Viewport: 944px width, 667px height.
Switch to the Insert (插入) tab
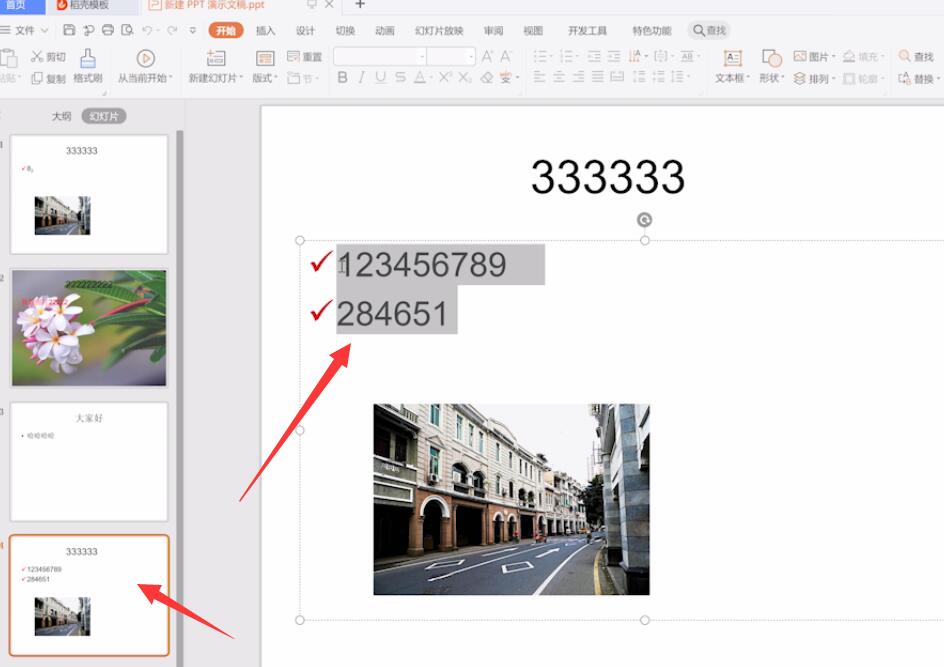(265, 31)
